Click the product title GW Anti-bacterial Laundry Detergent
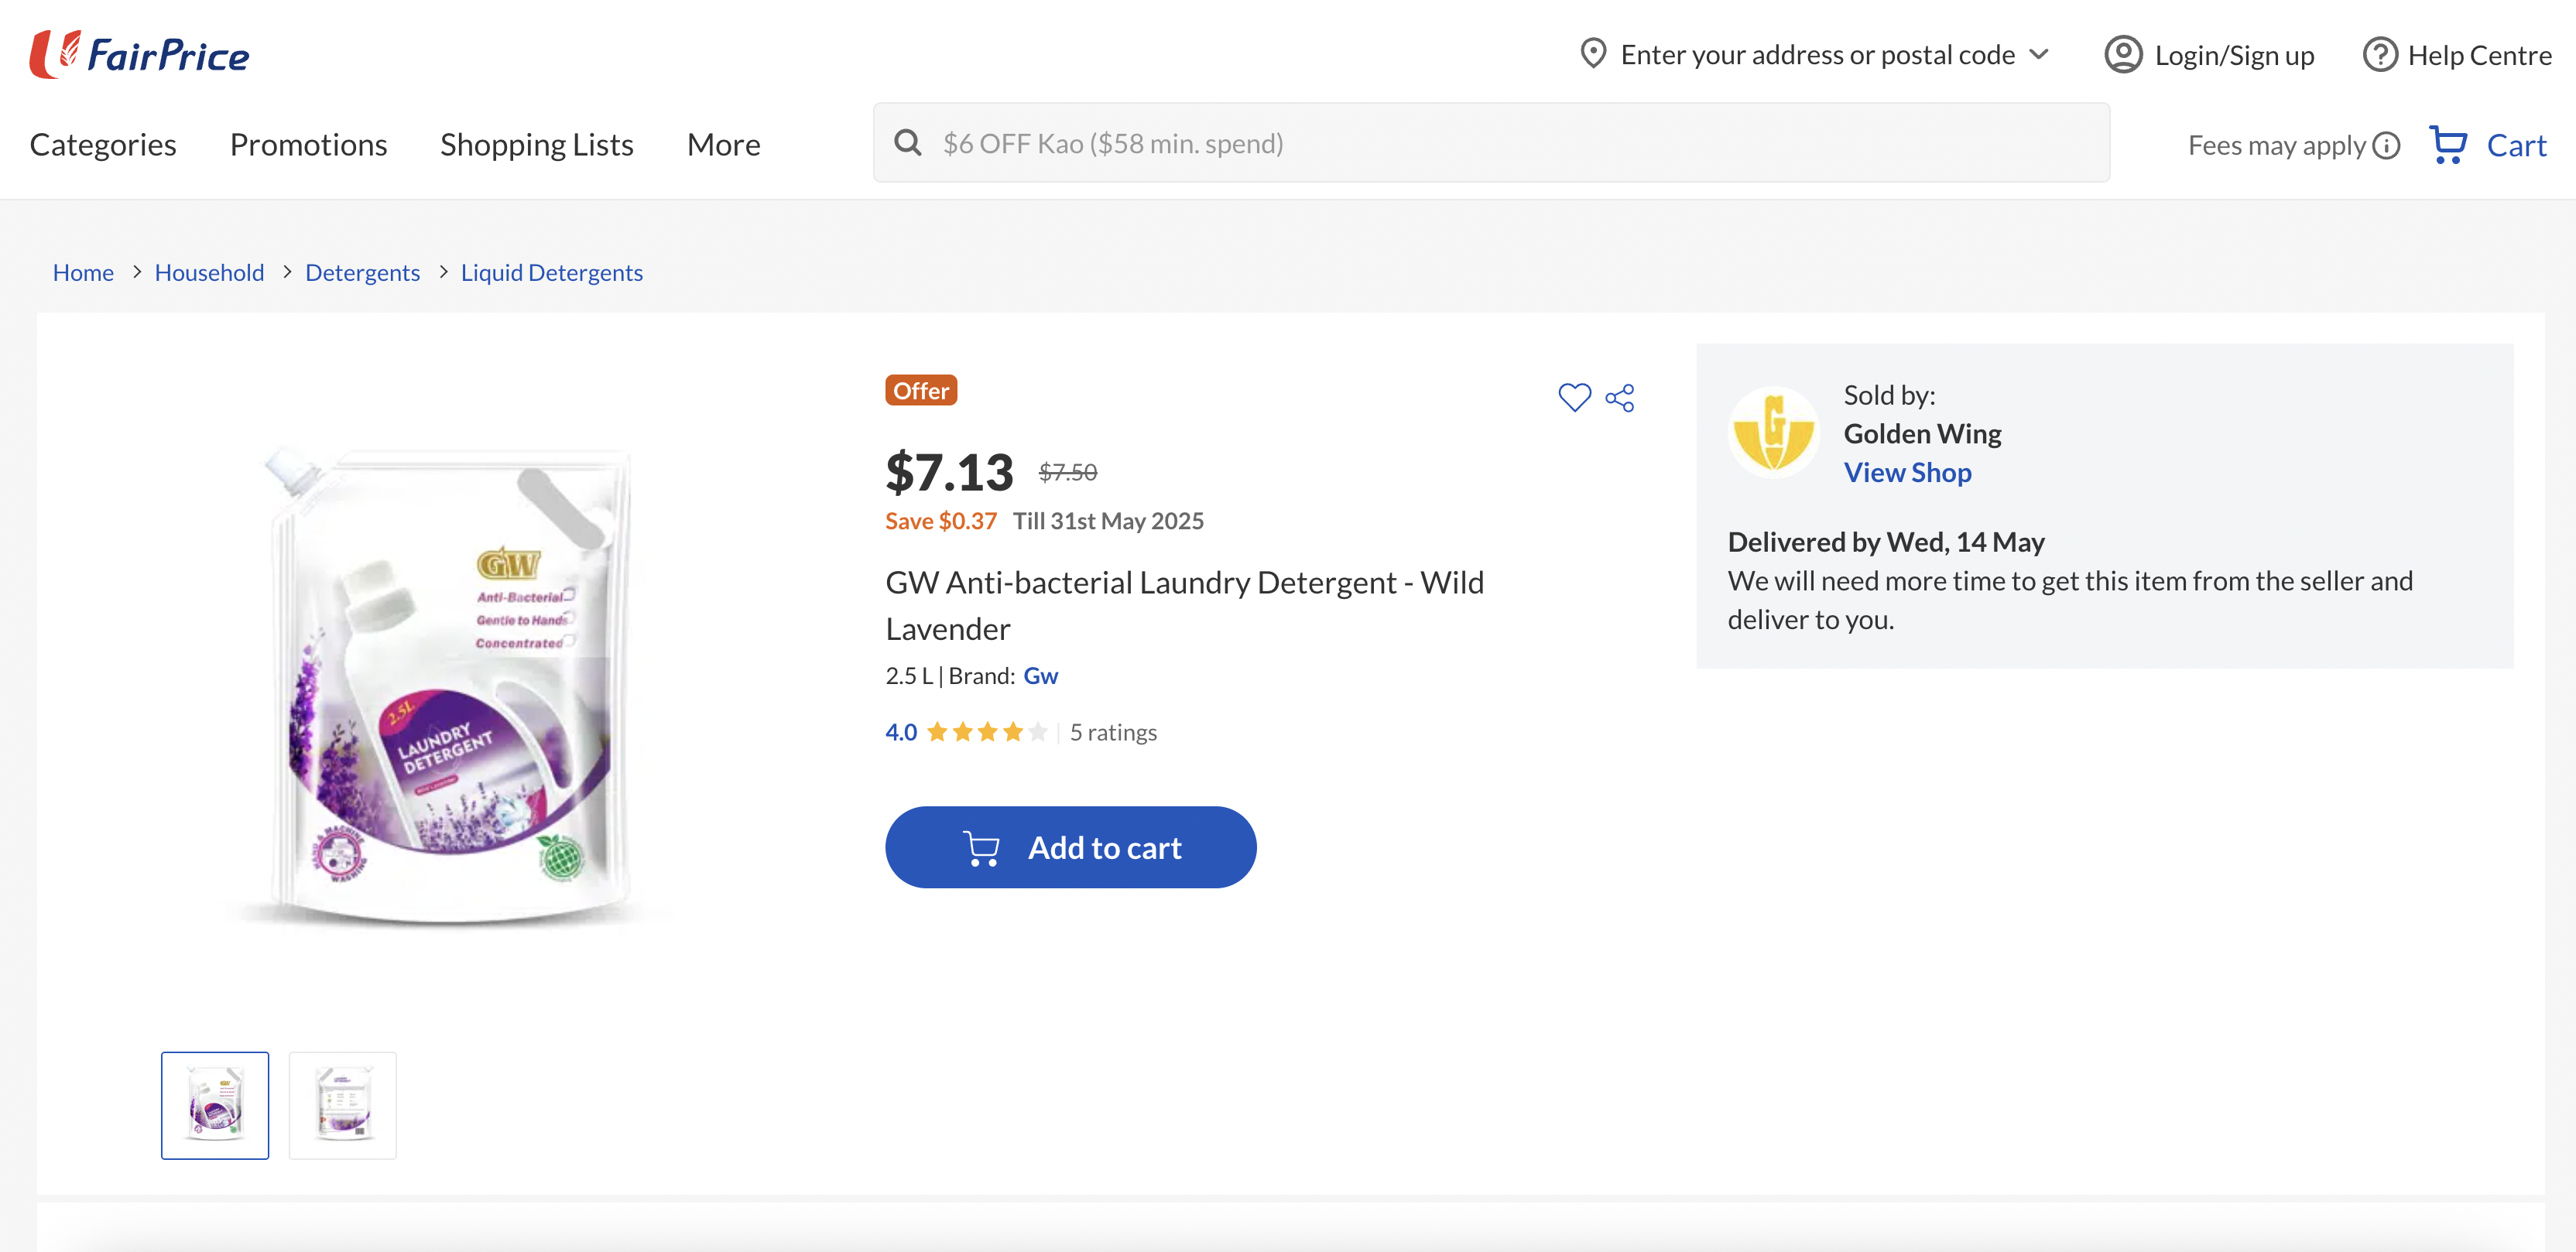The width and height of the screenshot is (2576, 1252). tap(1184, 605)
